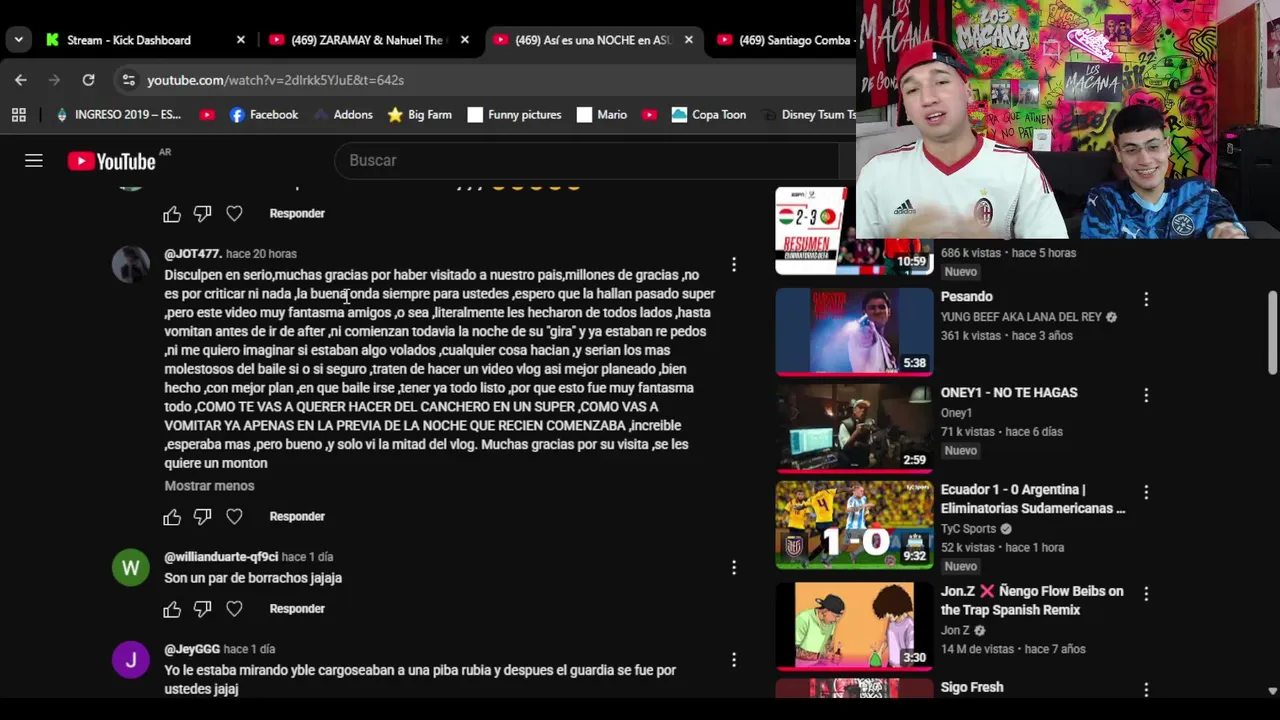Close the Así es una NOCHE tab
Screen dimensions: 1280x720
[689, 40]
